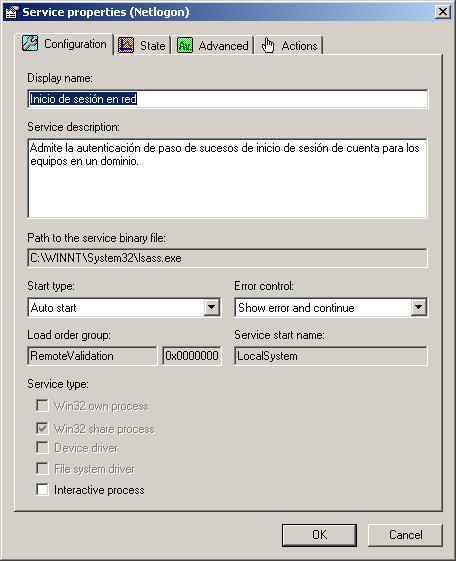The image size is (456, 561).
Task: Open the Error control dropdown arrow
Action: click(418, 307)
